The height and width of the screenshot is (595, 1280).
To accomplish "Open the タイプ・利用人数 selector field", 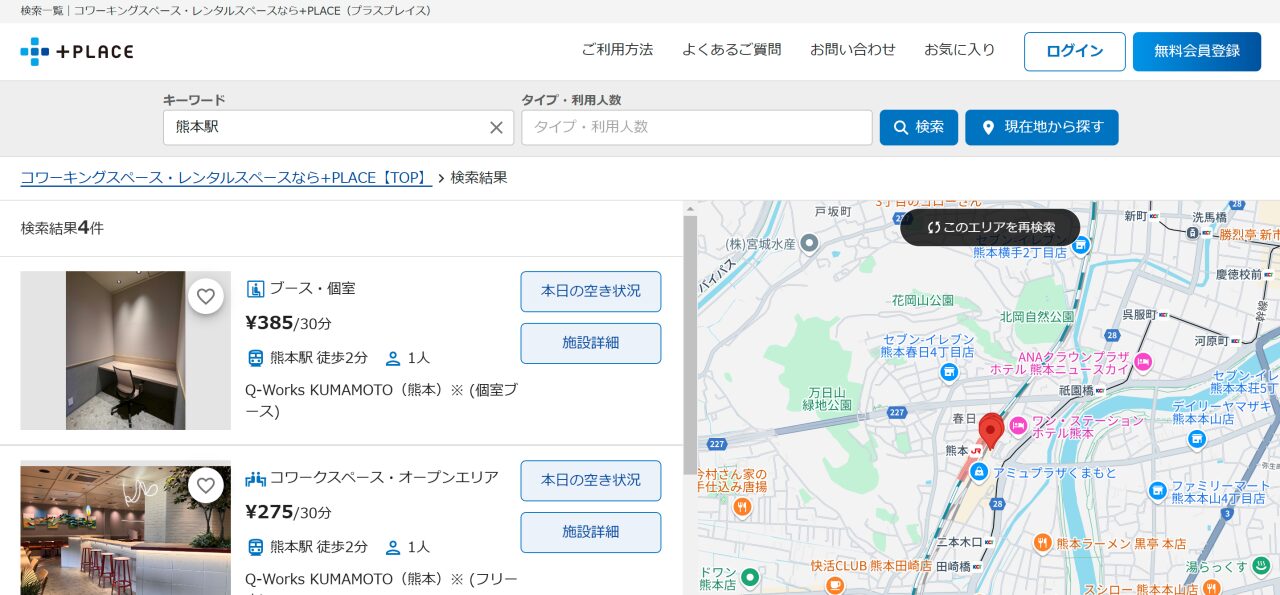I will click(x=697, y=128).
